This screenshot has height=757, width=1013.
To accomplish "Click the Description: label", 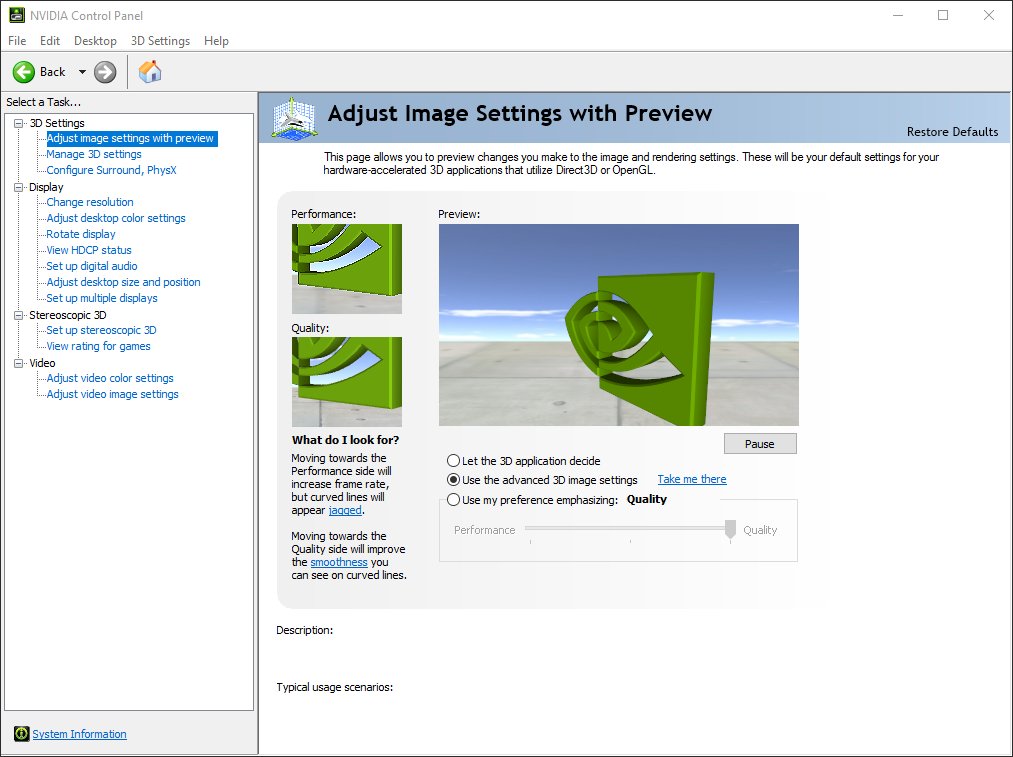I will (x=304, y=630).
